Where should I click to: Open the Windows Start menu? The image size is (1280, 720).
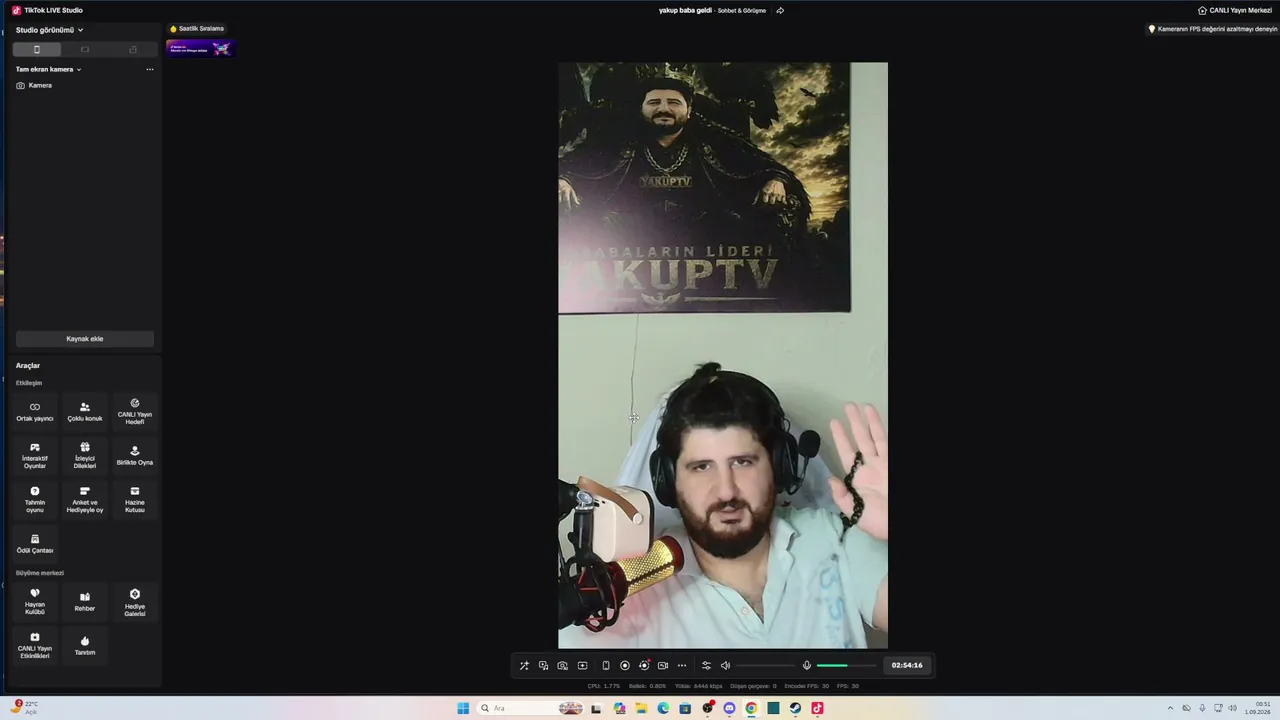click(x=463, y=708)
